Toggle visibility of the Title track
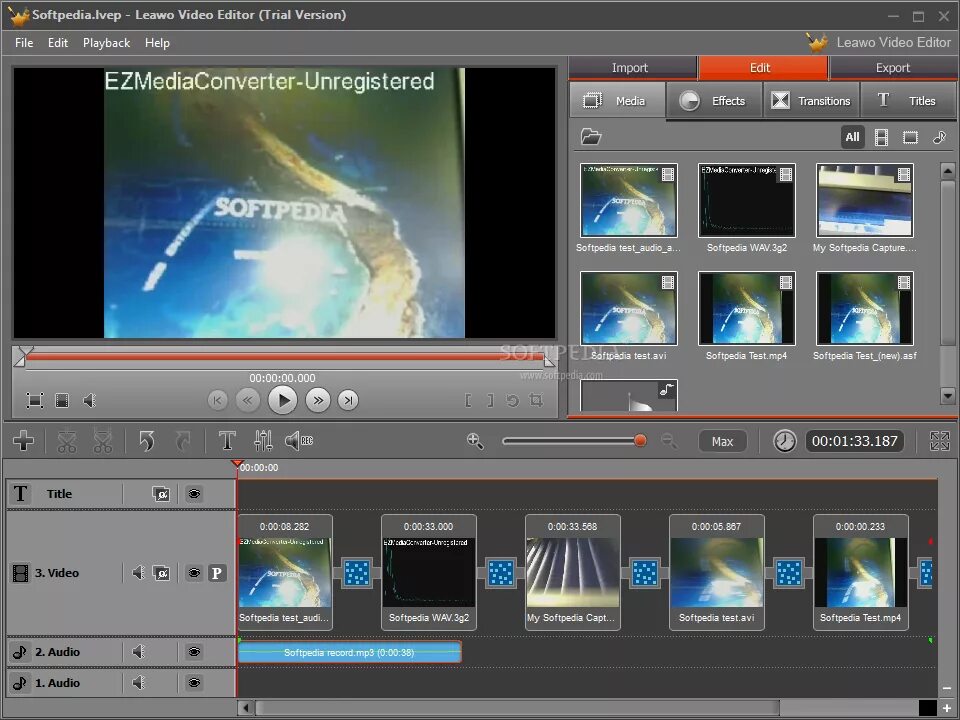Image resolution: width=960 pixels, height=720 pixels. [x=194, y=493]
